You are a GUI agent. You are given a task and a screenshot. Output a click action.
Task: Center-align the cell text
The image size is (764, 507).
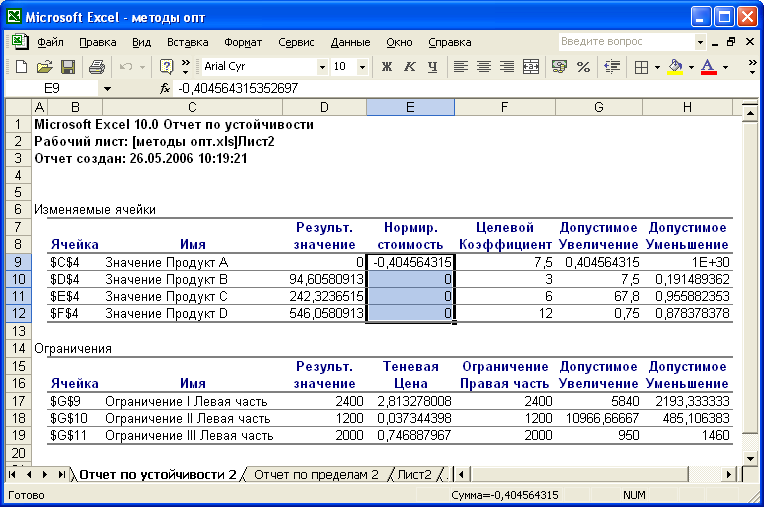pos(484,67)
